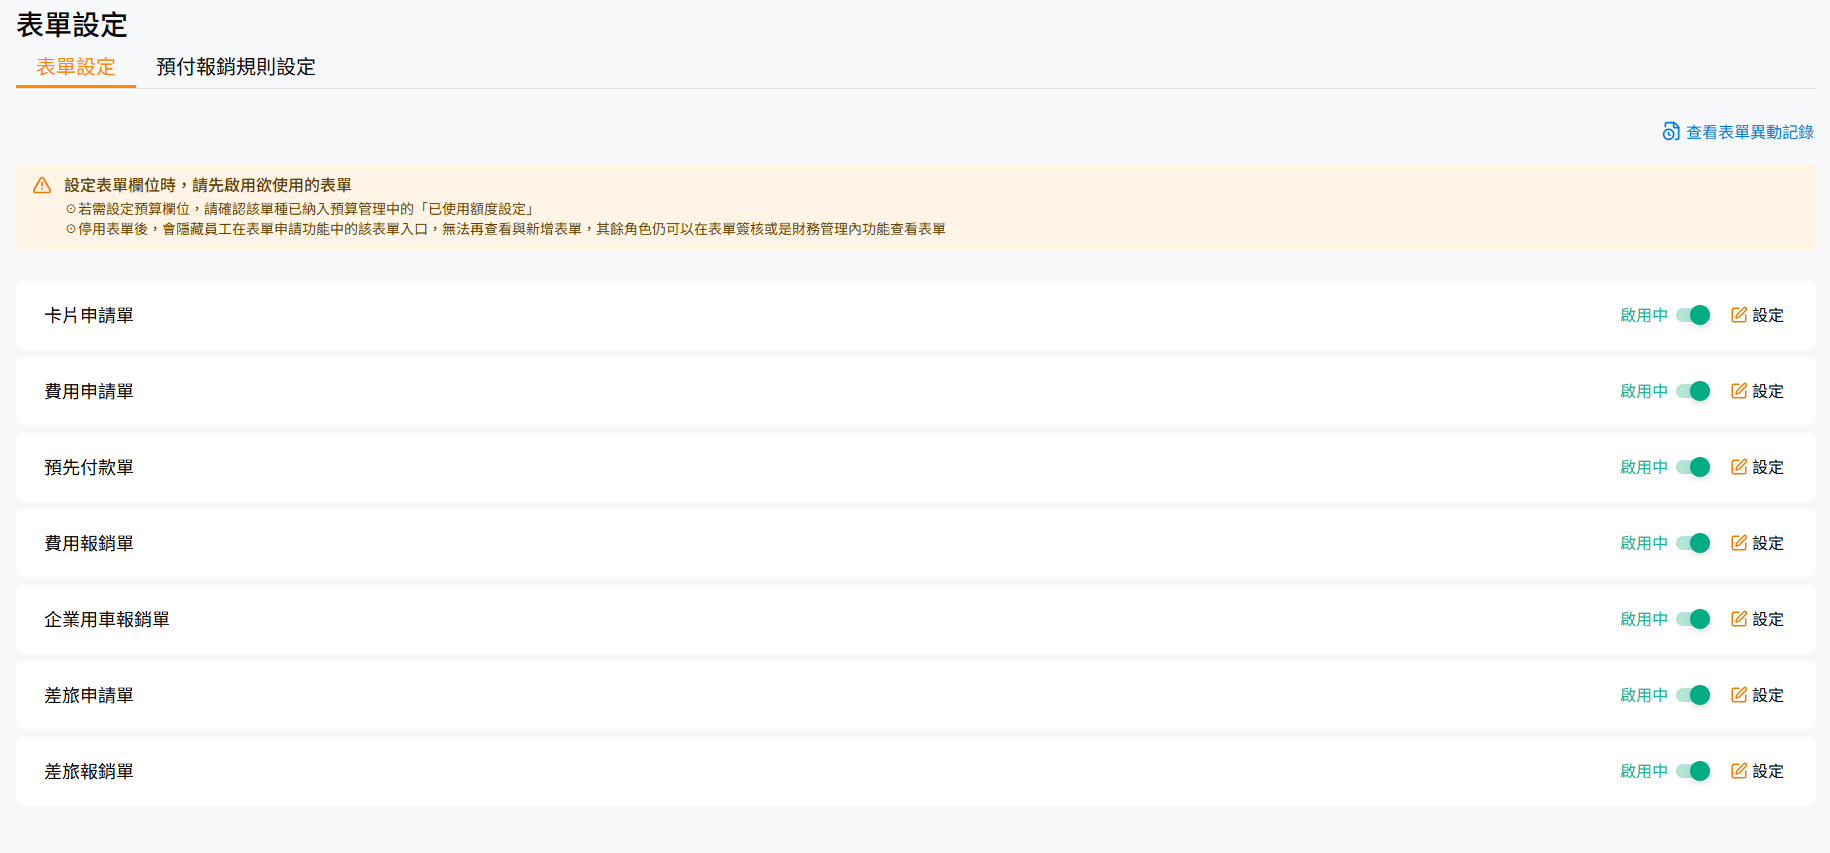This screenshot has height=853, width=1830.
Task: Click the 差旅申請單 form name
Action: tap(89, 695)
